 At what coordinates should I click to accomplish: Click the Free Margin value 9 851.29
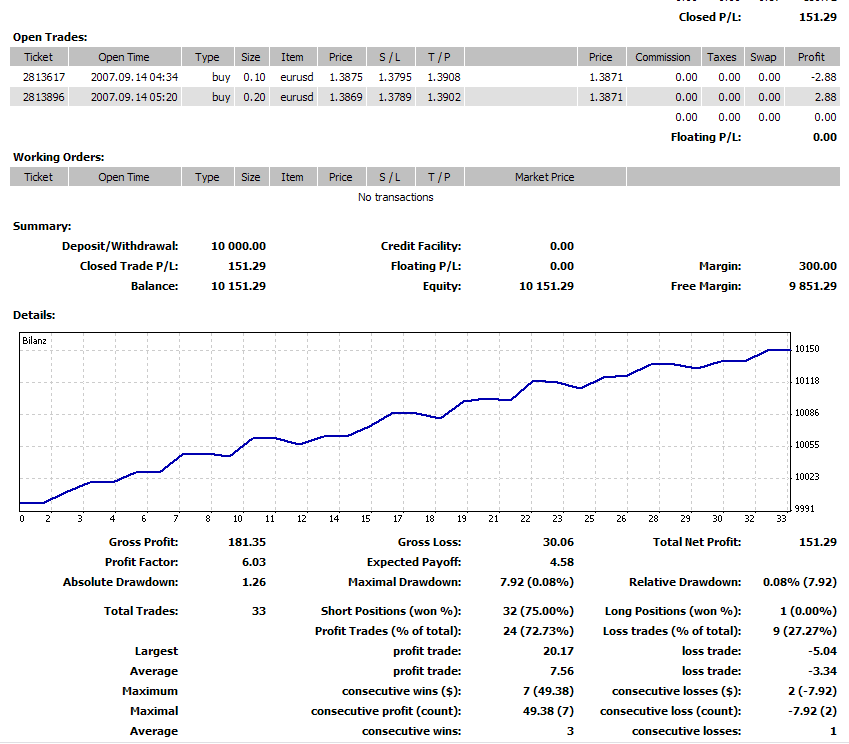(811, 286)
